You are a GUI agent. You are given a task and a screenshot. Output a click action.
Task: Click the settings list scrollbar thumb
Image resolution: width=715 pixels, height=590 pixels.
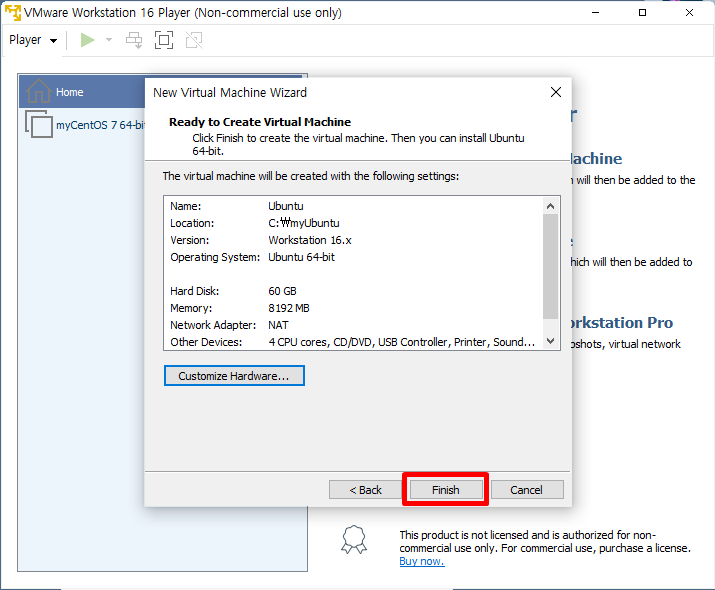click(550, 266)
